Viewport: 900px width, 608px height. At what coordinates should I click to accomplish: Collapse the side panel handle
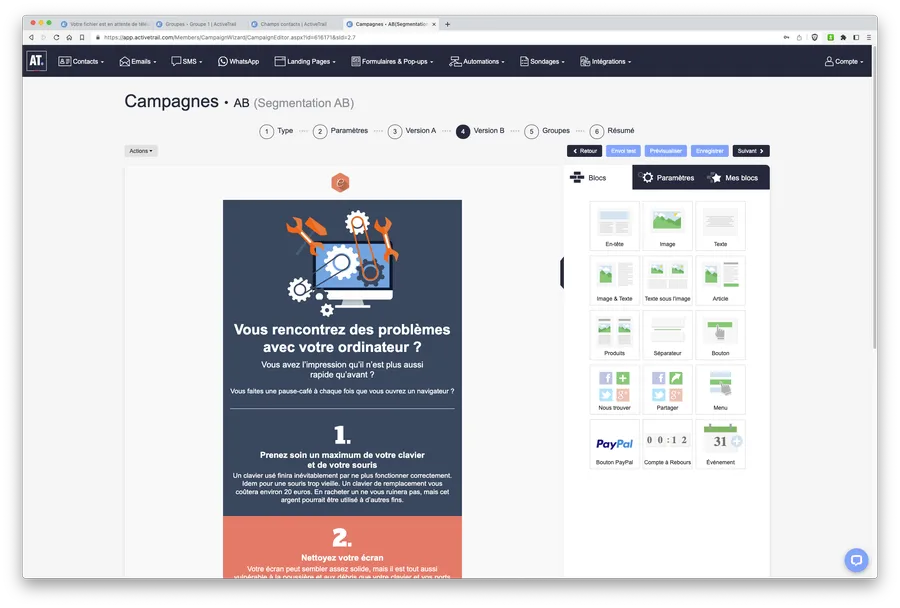(x=562, y=273)
